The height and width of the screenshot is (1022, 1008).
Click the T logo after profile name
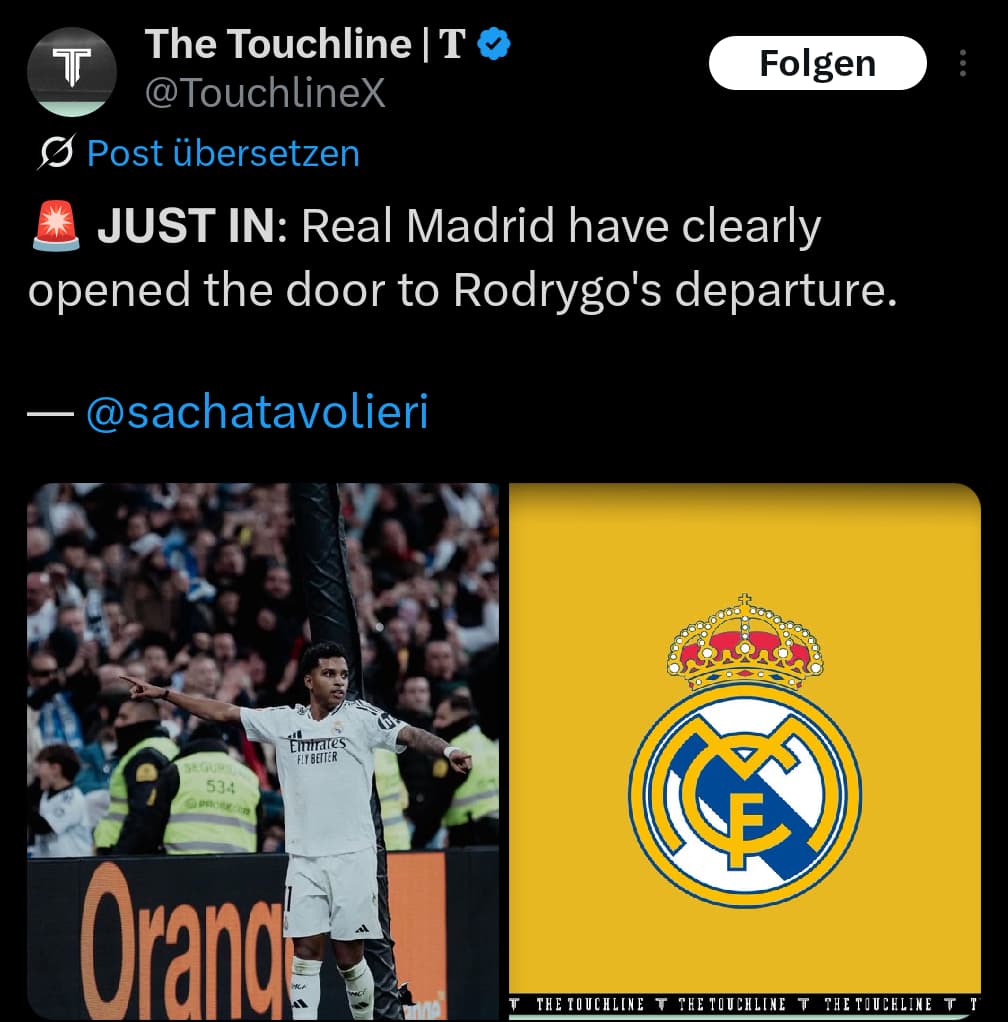(x=452, y=44)
